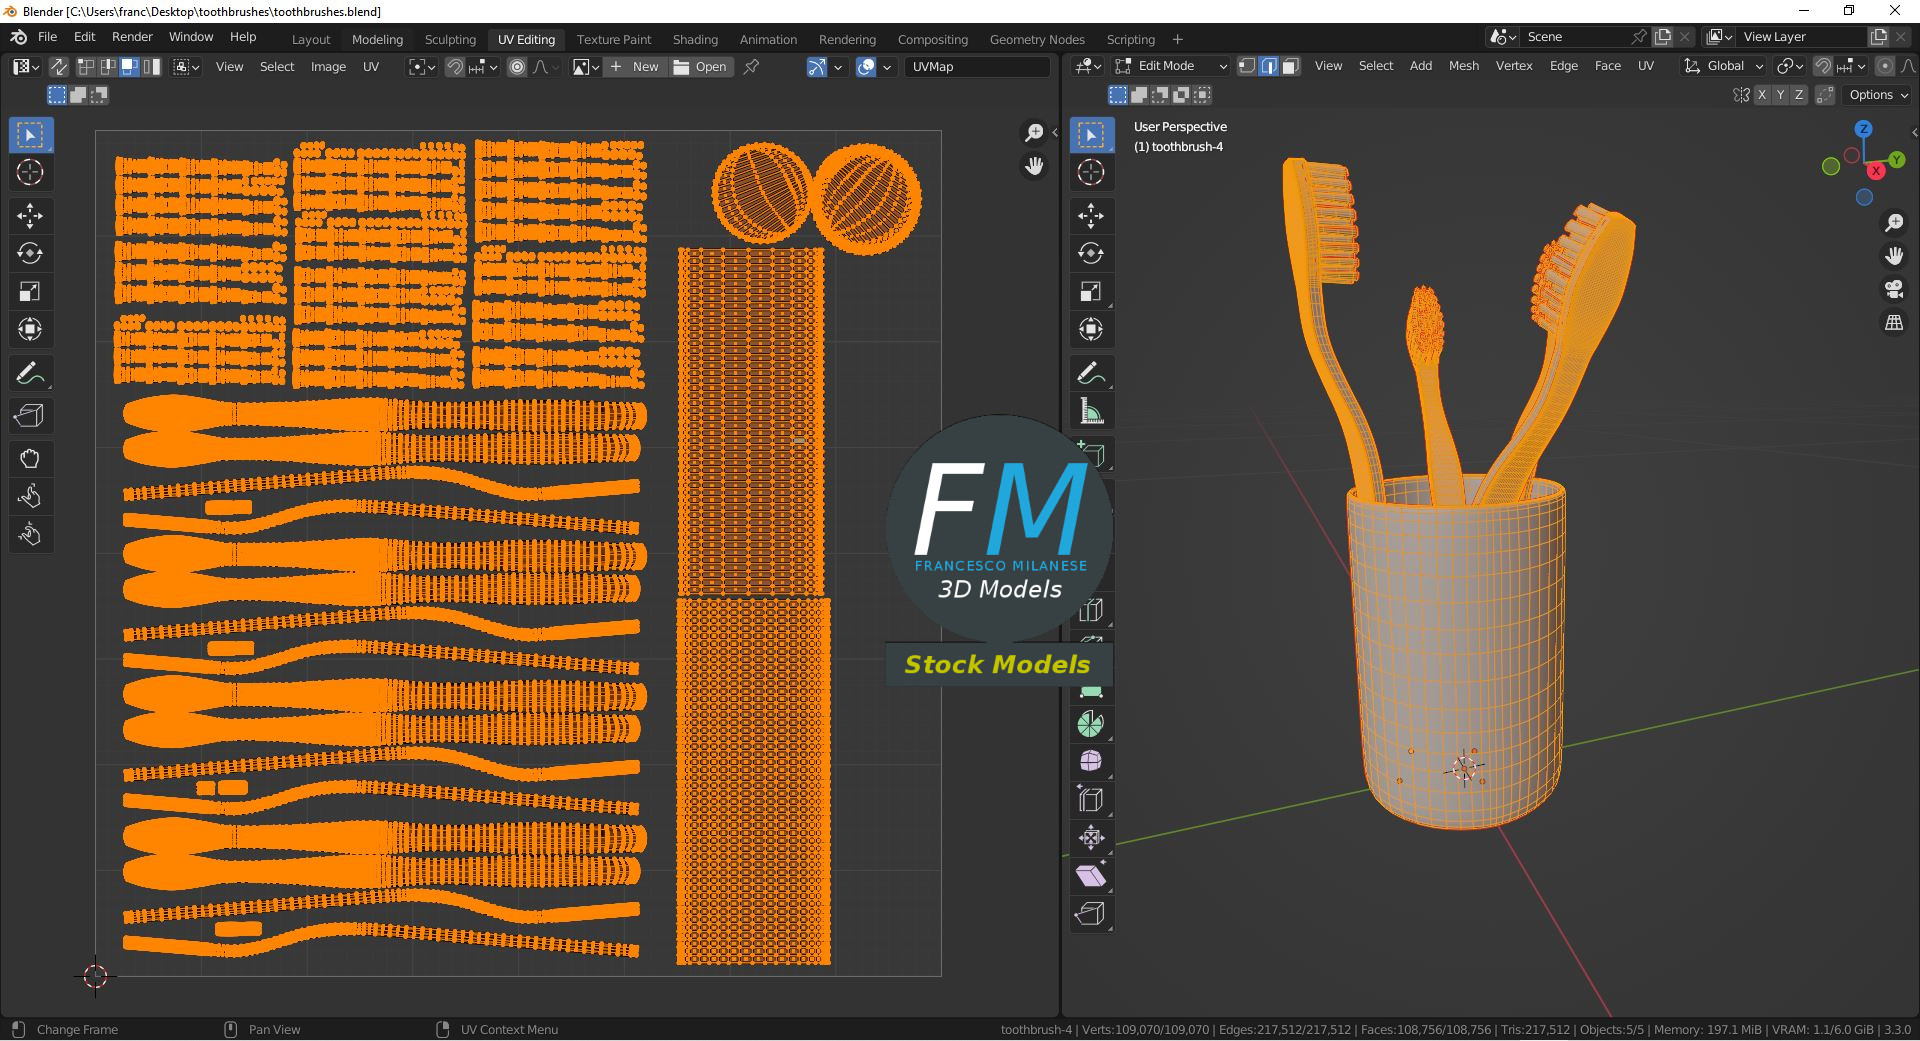This screenshot has width=1920, height=1041.
Task: Toggle camera view in 3D viewport
Action: [1894, 289]
